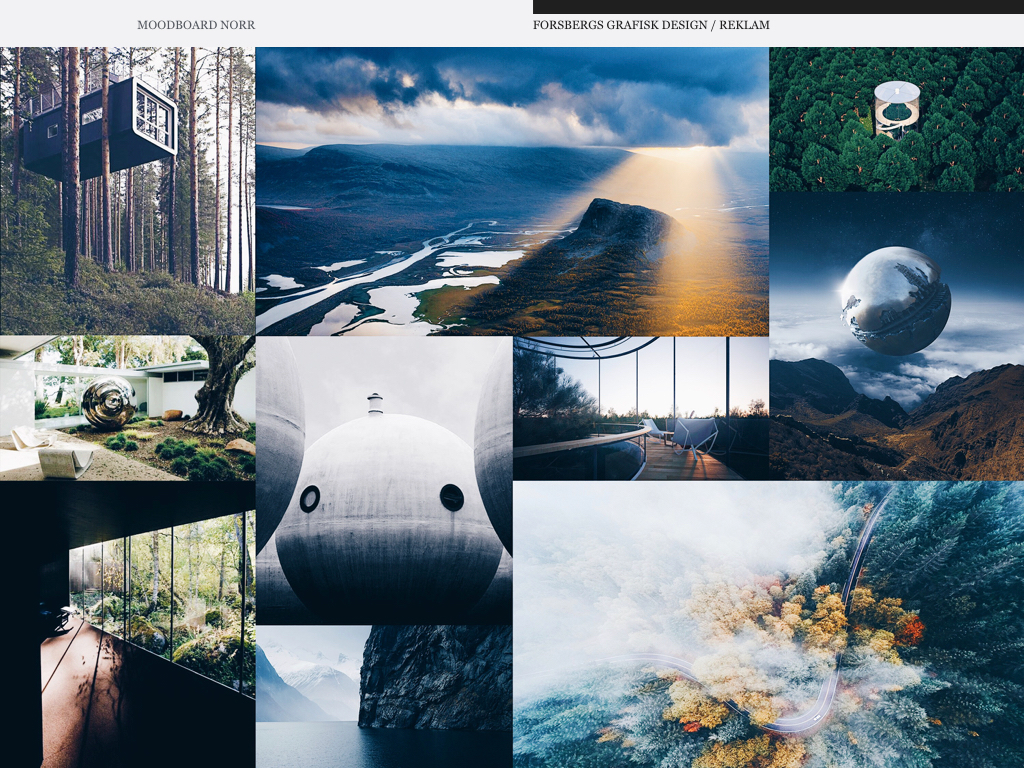Open the floating metallic sphere over mountains image

point(897,336)
